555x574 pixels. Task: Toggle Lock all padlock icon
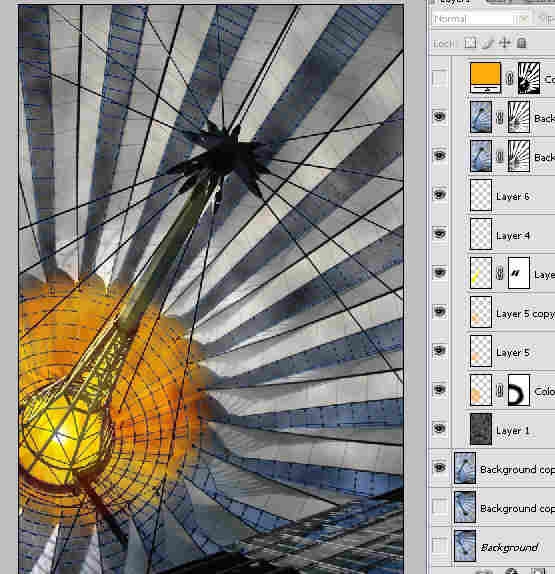(x=522, y=43)
